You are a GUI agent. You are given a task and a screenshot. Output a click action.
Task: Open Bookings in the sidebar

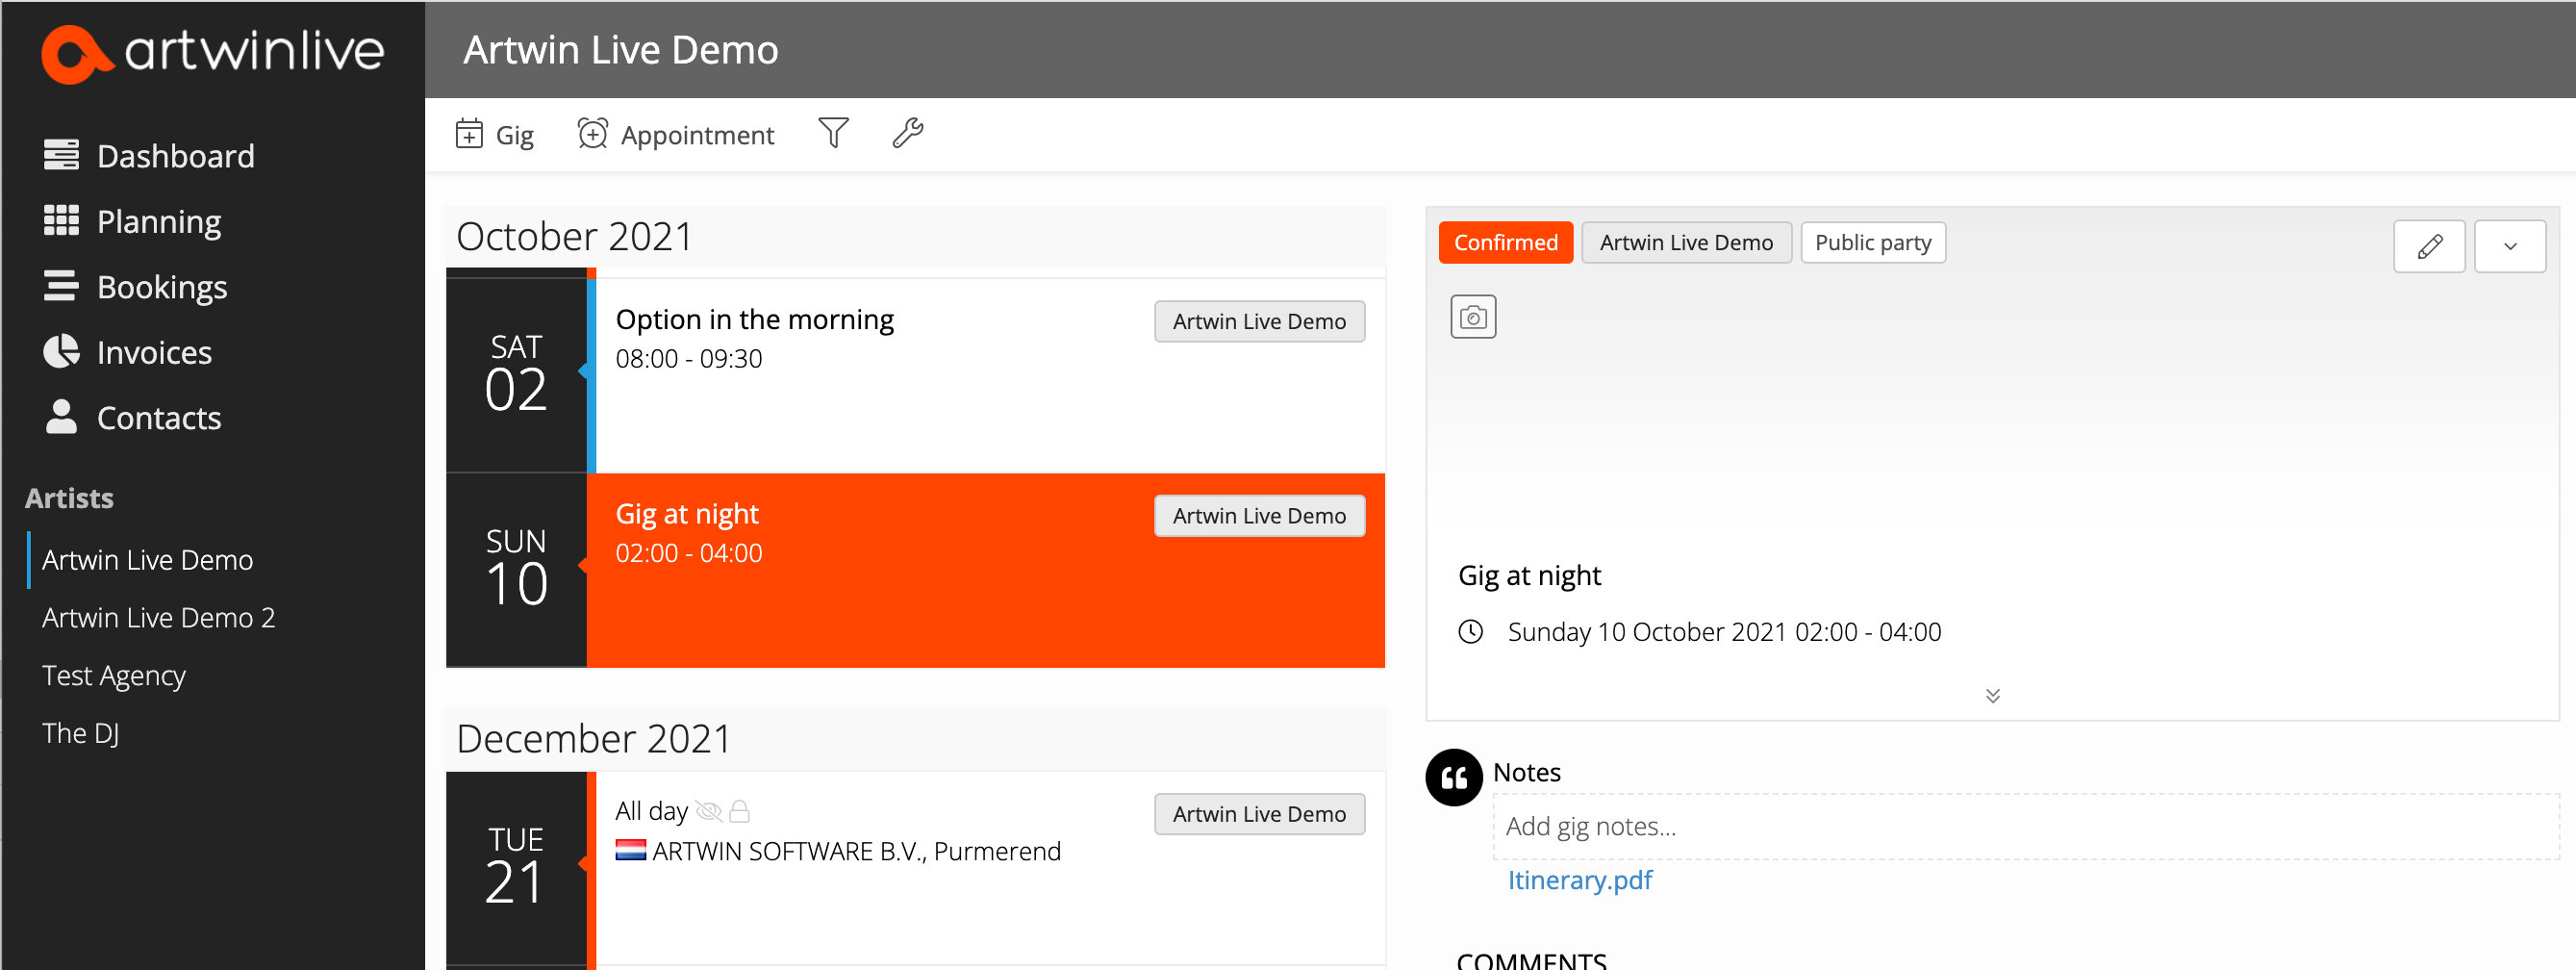click(135, 287)
